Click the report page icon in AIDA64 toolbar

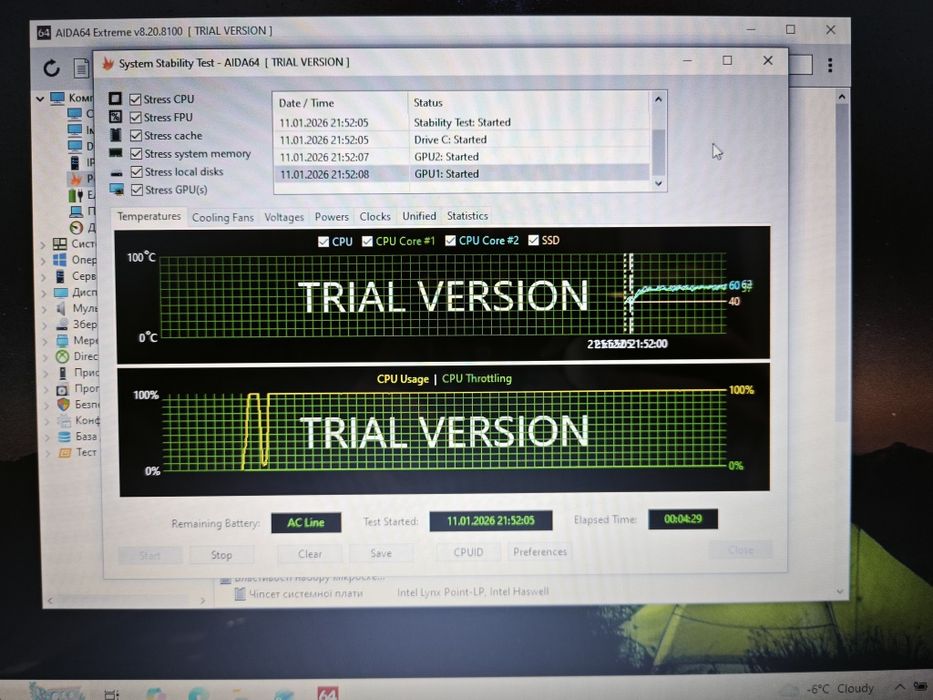click(82, 68)
